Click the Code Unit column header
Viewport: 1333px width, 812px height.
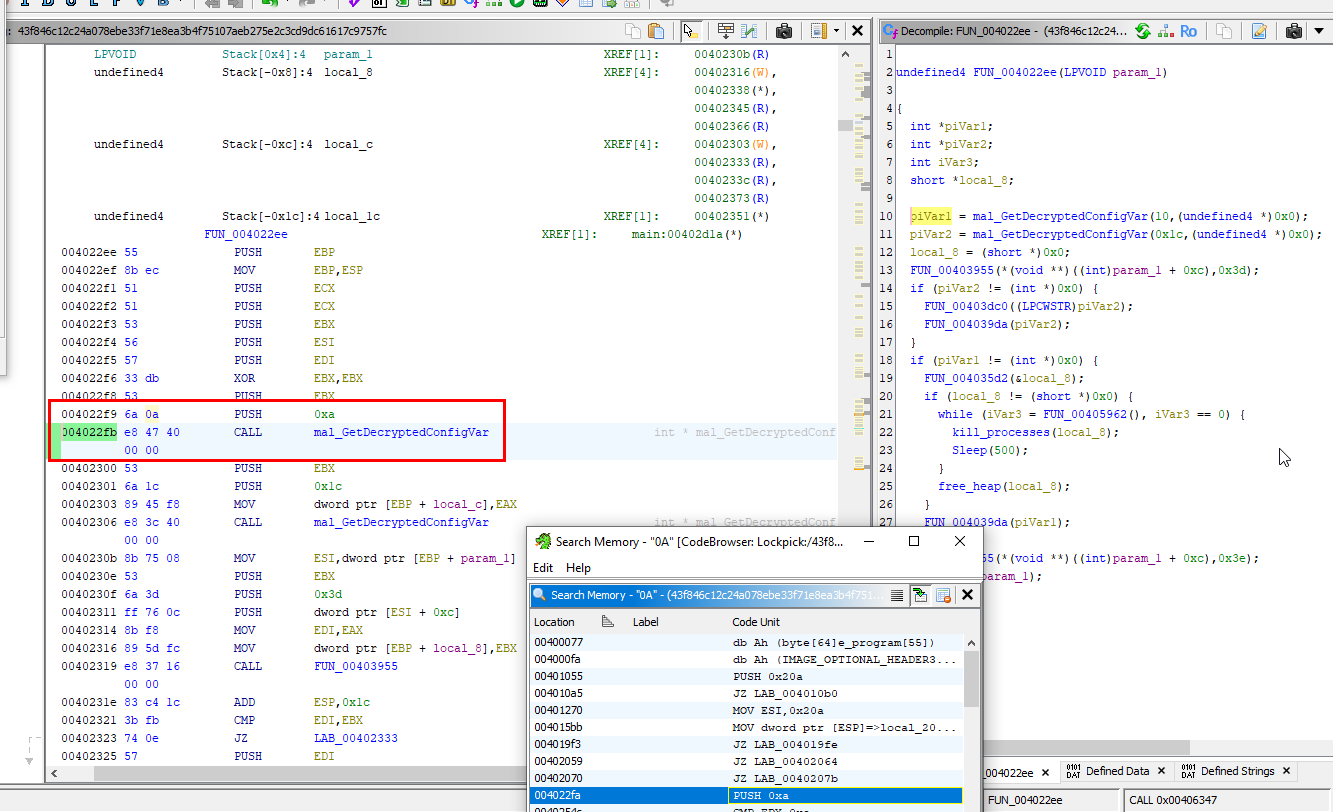pyautogui.click(x=757, y=622)
